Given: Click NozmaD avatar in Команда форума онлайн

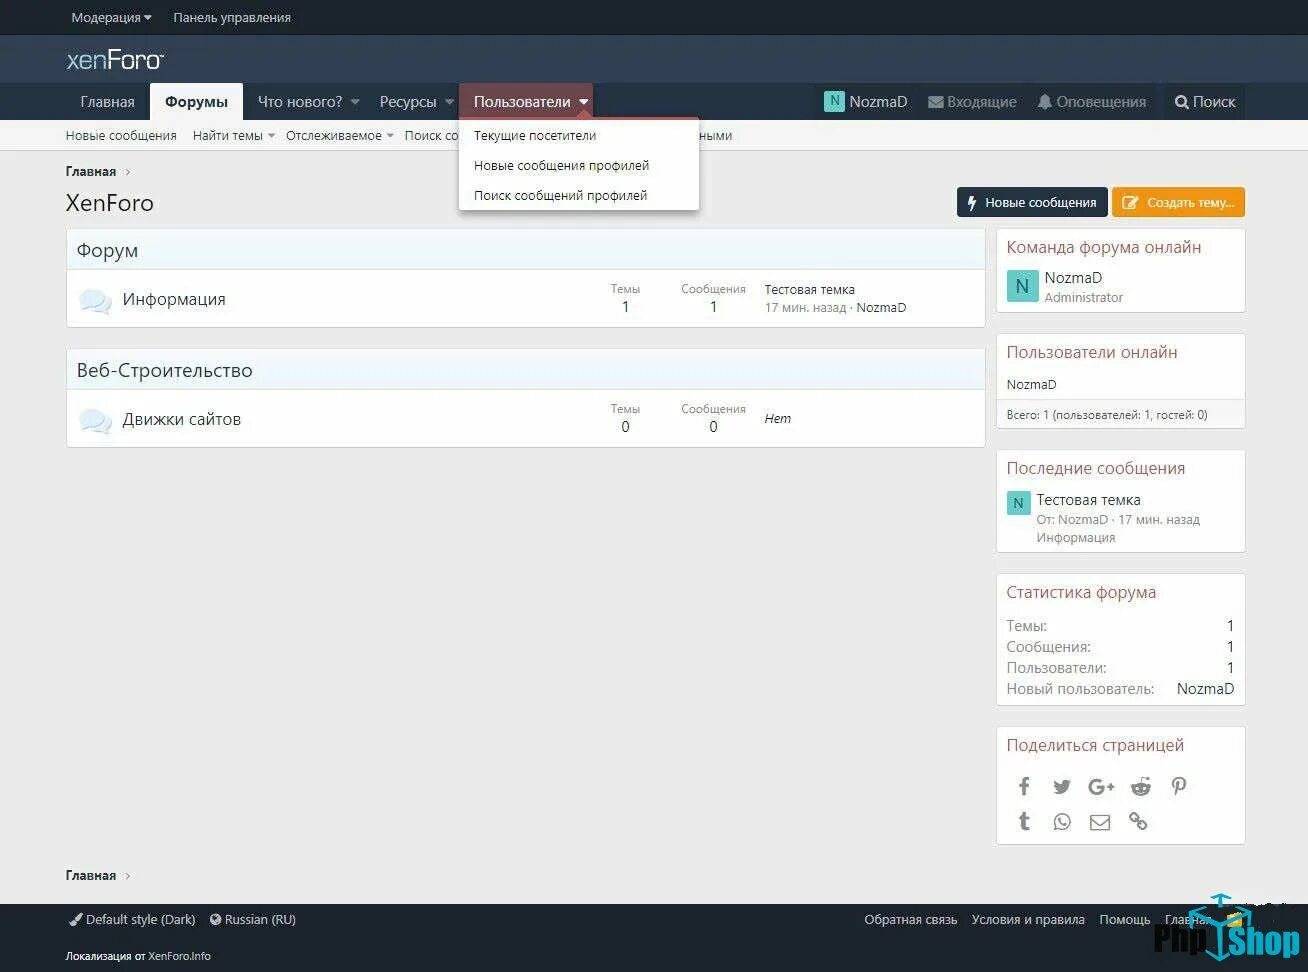Looking at the screenshot, I should point(1022,287).
